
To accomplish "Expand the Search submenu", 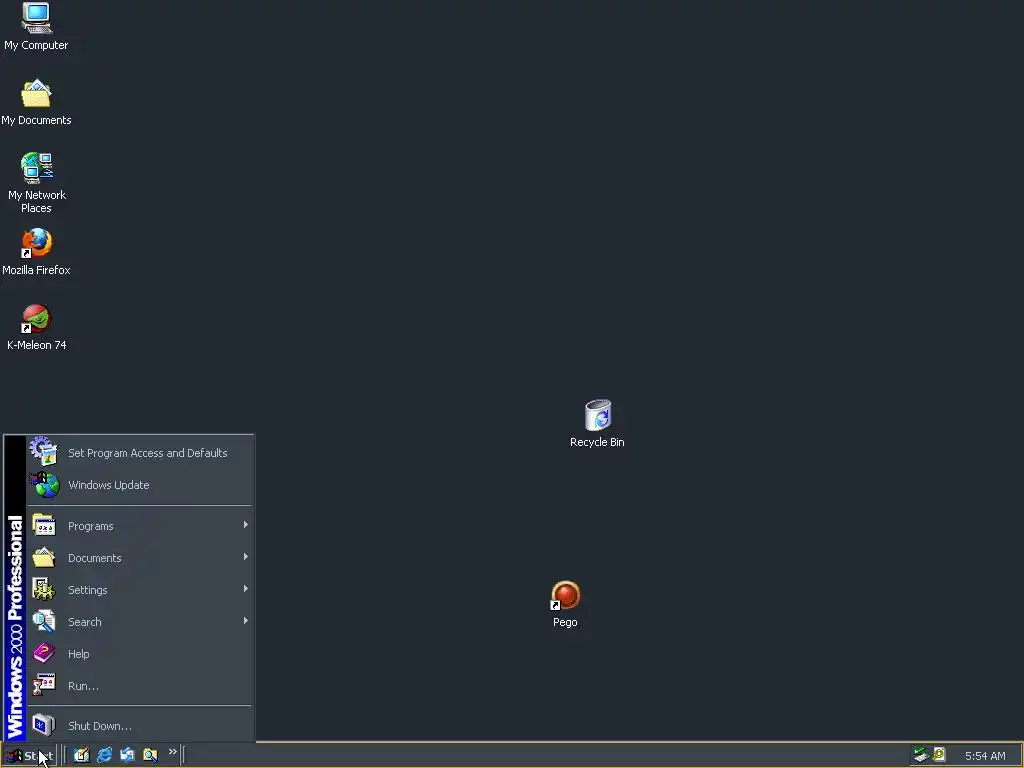I will tap(139, 622).
